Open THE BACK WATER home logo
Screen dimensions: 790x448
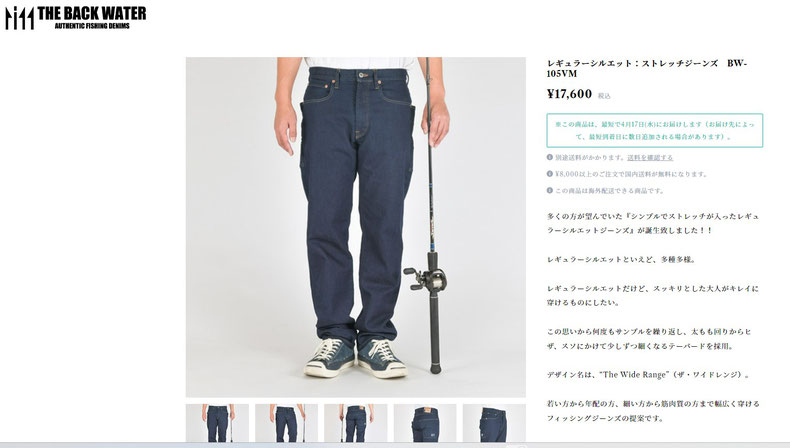(x=76, y=18)
